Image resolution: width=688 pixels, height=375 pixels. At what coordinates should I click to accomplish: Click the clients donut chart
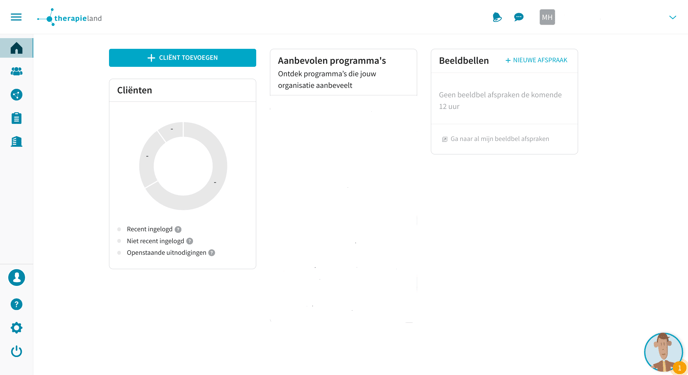tap(183, 166)
